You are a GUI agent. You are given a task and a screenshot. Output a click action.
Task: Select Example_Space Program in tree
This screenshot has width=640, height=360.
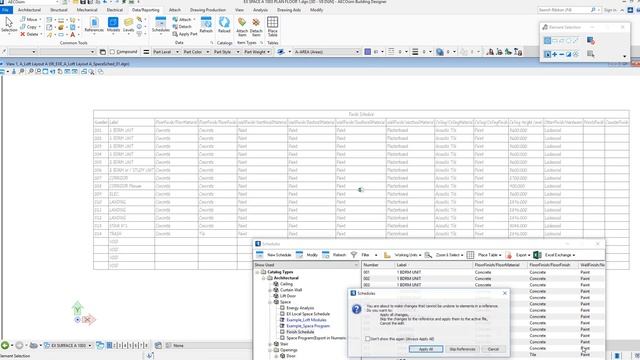click(308, 326)
